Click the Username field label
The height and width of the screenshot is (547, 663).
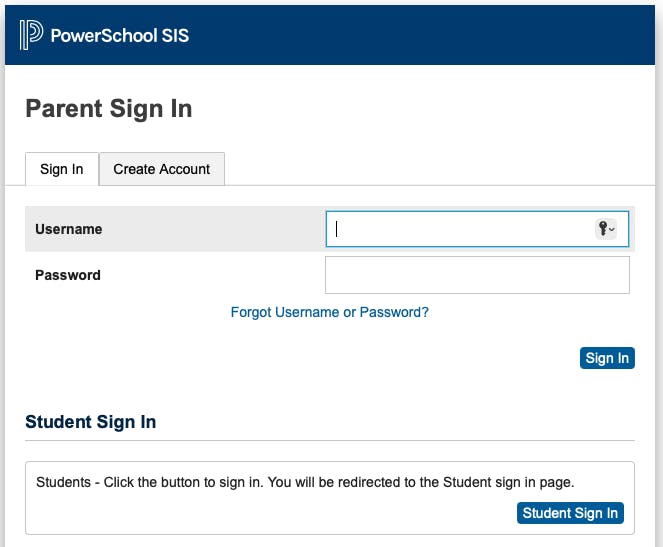tap(69, 229)
